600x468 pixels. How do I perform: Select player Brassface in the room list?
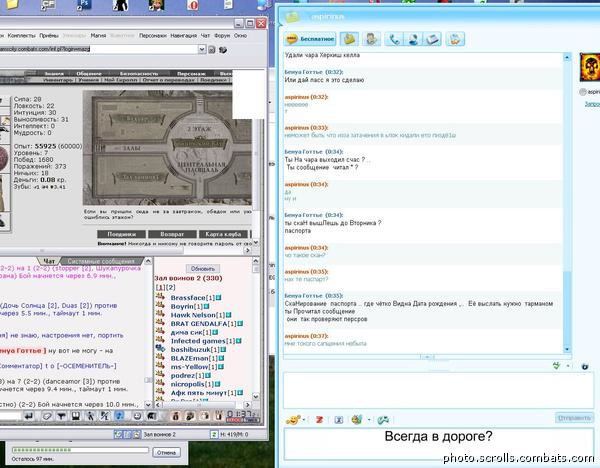pyautogui.click(x=188, y=298)
